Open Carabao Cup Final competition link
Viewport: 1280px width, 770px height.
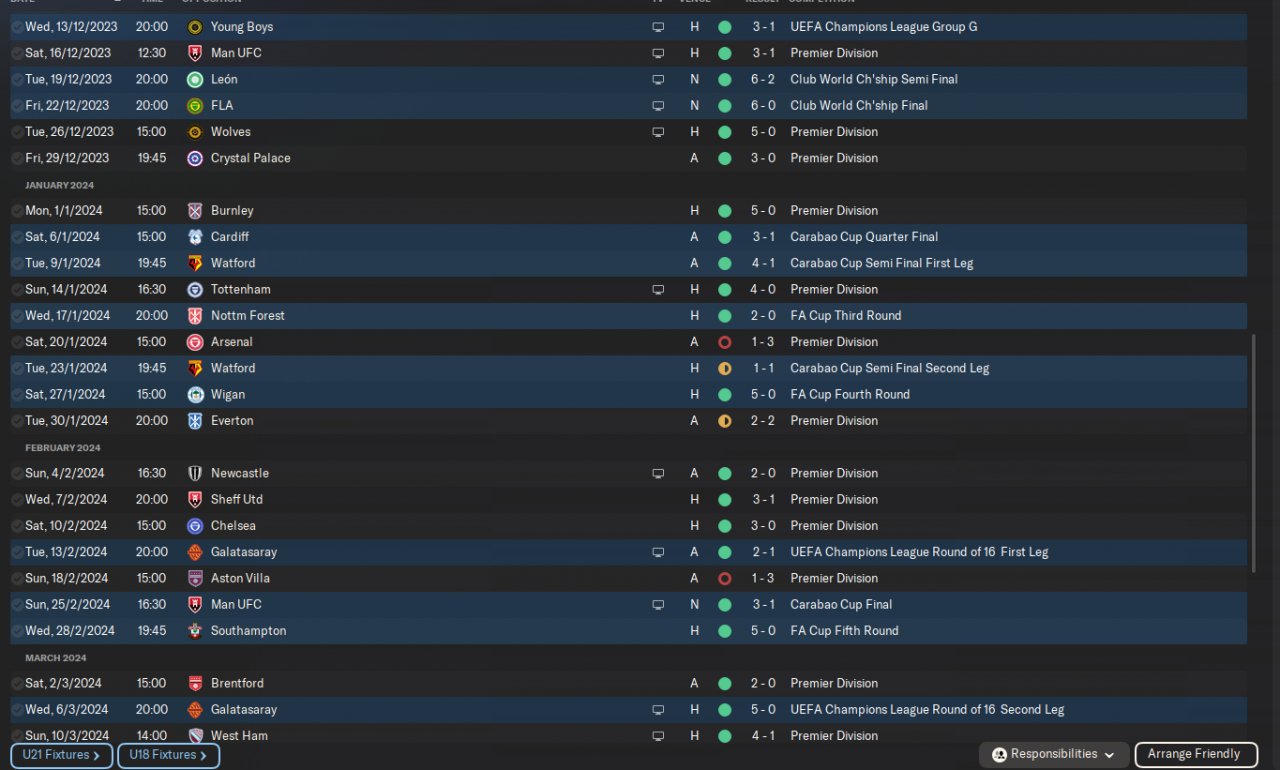pos(841,604)
